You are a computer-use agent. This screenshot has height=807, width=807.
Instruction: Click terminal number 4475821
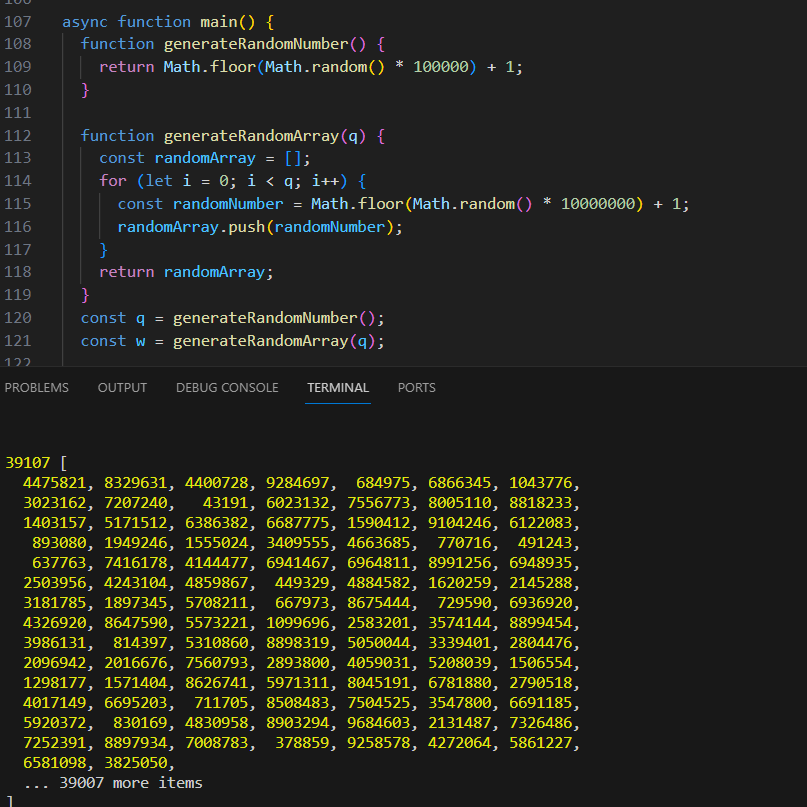click(55, 483)
